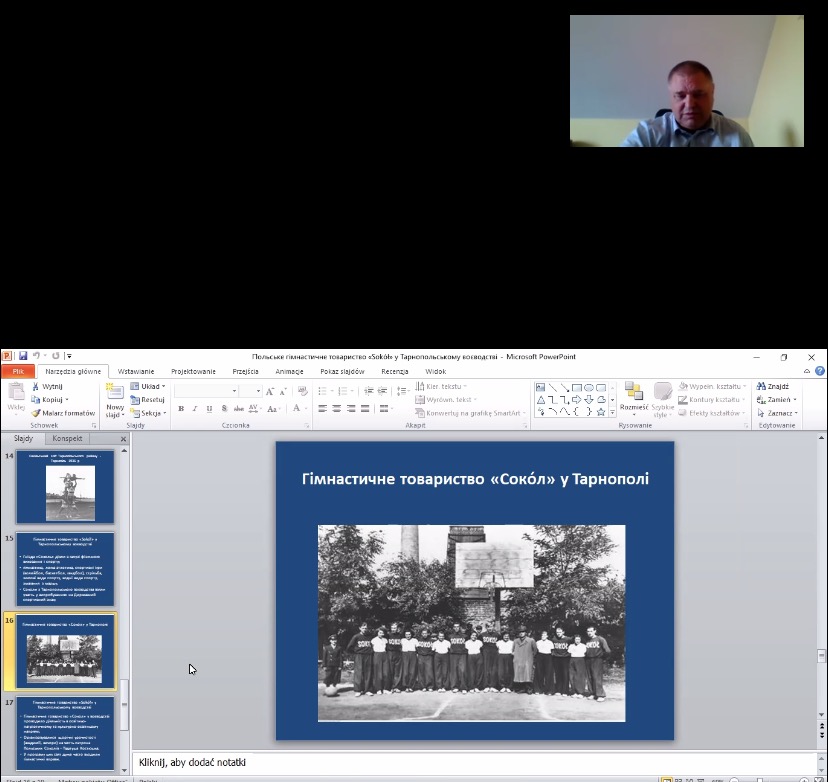Toggle italic formatting button
This screenshot has width=828, height=782.
(x=195, y=409)
